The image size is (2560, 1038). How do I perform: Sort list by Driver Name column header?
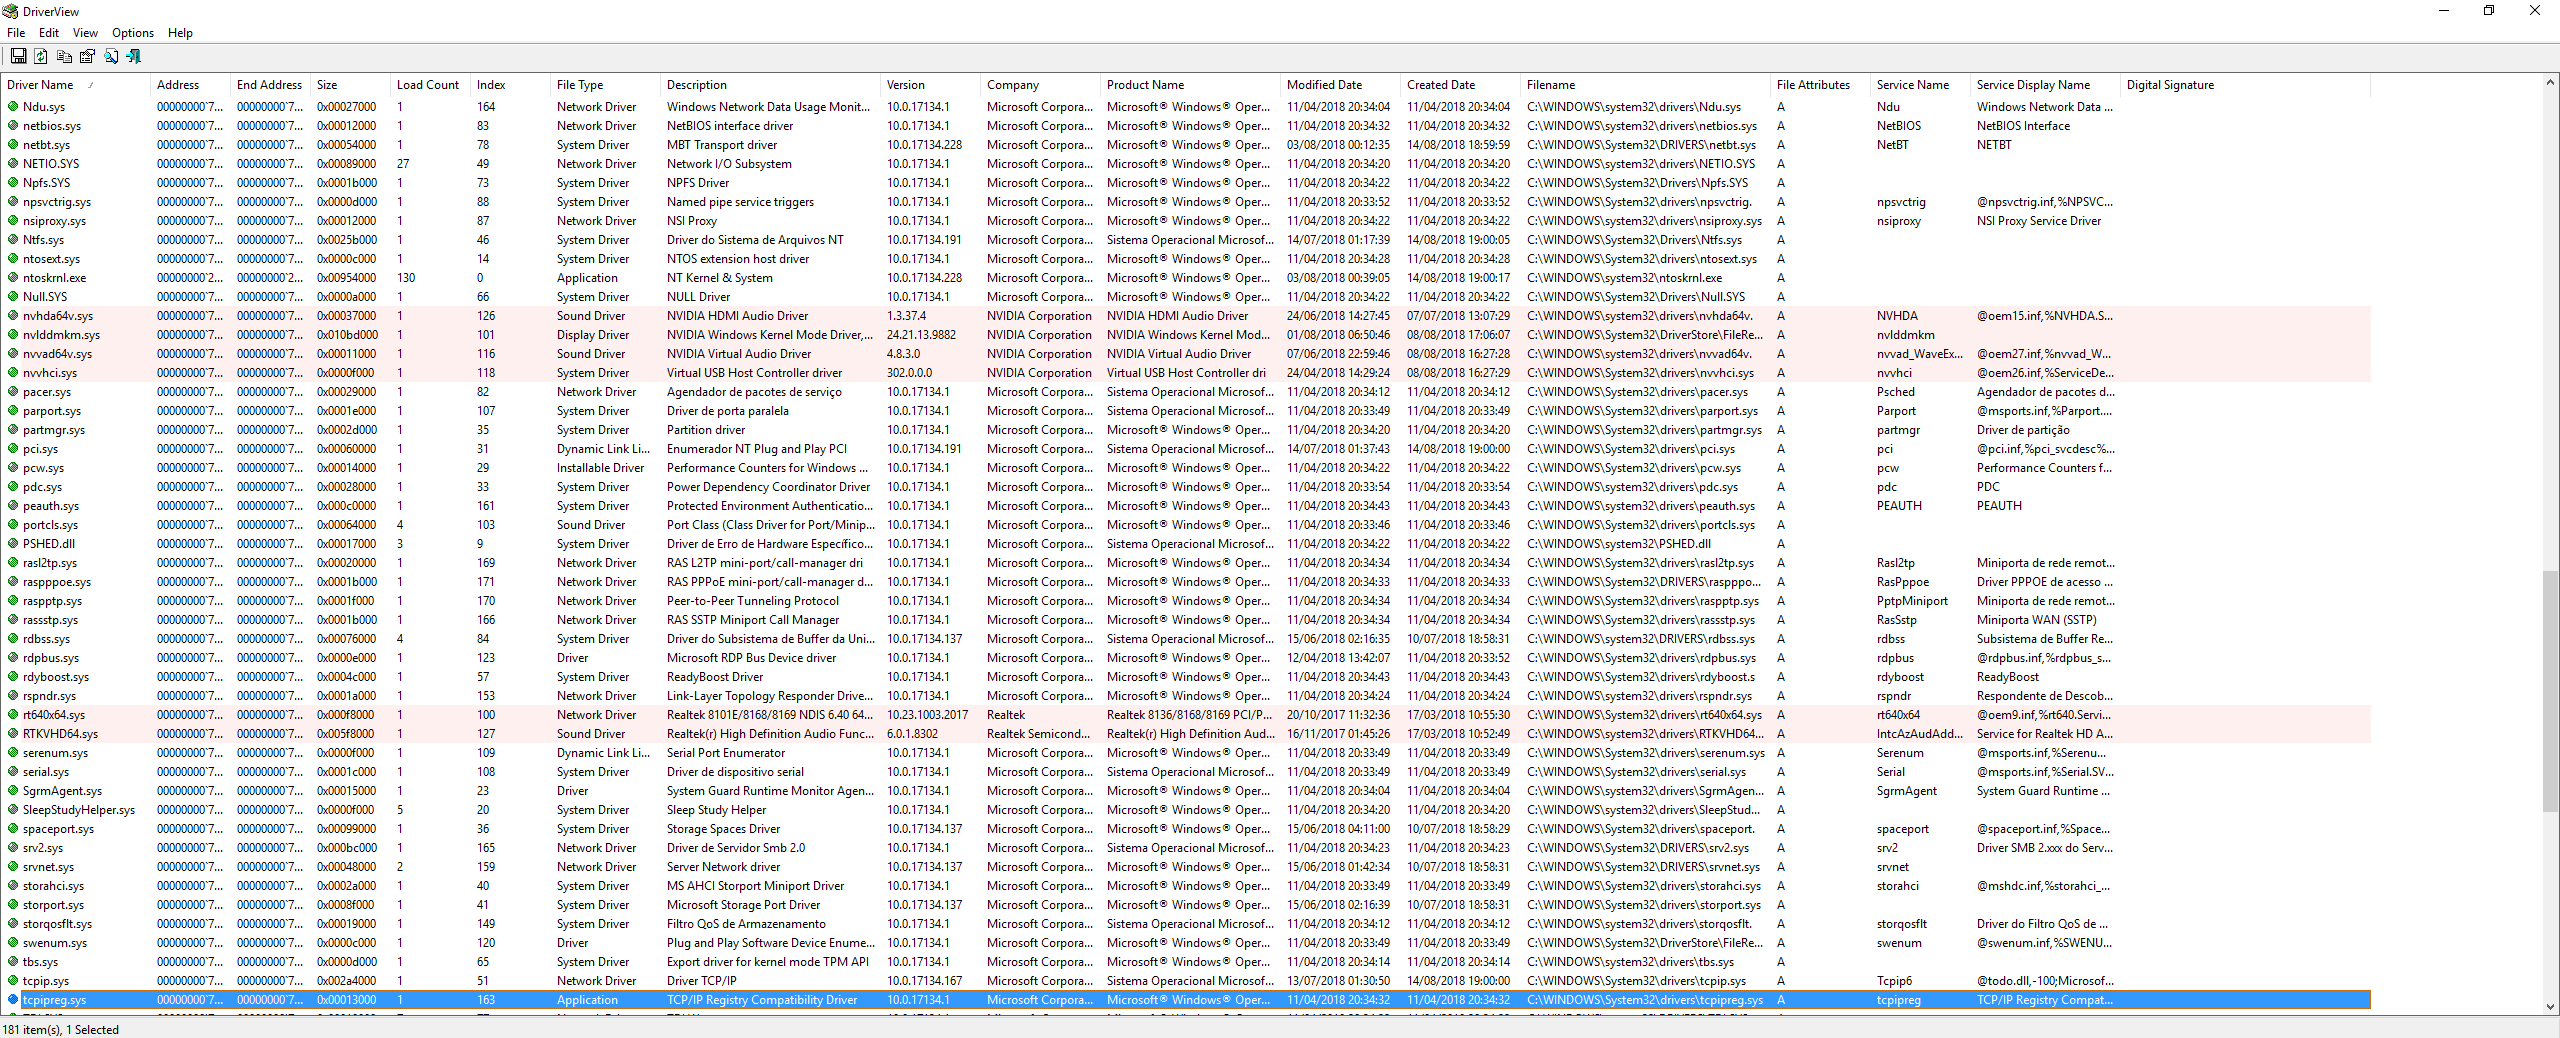(x=41, y=85)
